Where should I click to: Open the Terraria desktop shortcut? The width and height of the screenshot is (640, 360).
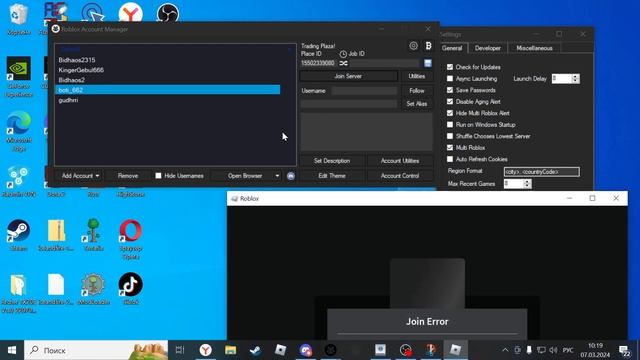[x=93, y=235]
